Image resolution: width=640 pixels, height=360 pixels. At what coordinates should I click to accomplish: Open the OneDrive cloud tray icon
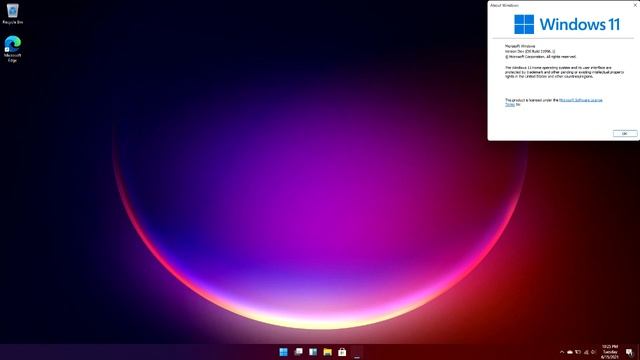(x=570, y=352)
